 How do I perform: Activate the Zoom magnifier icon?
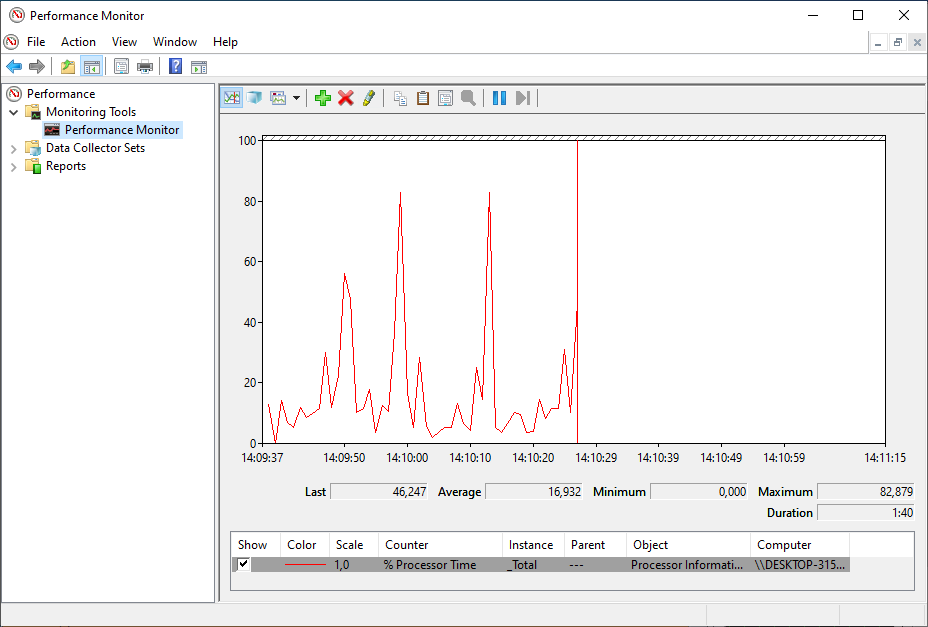point(467,97)
